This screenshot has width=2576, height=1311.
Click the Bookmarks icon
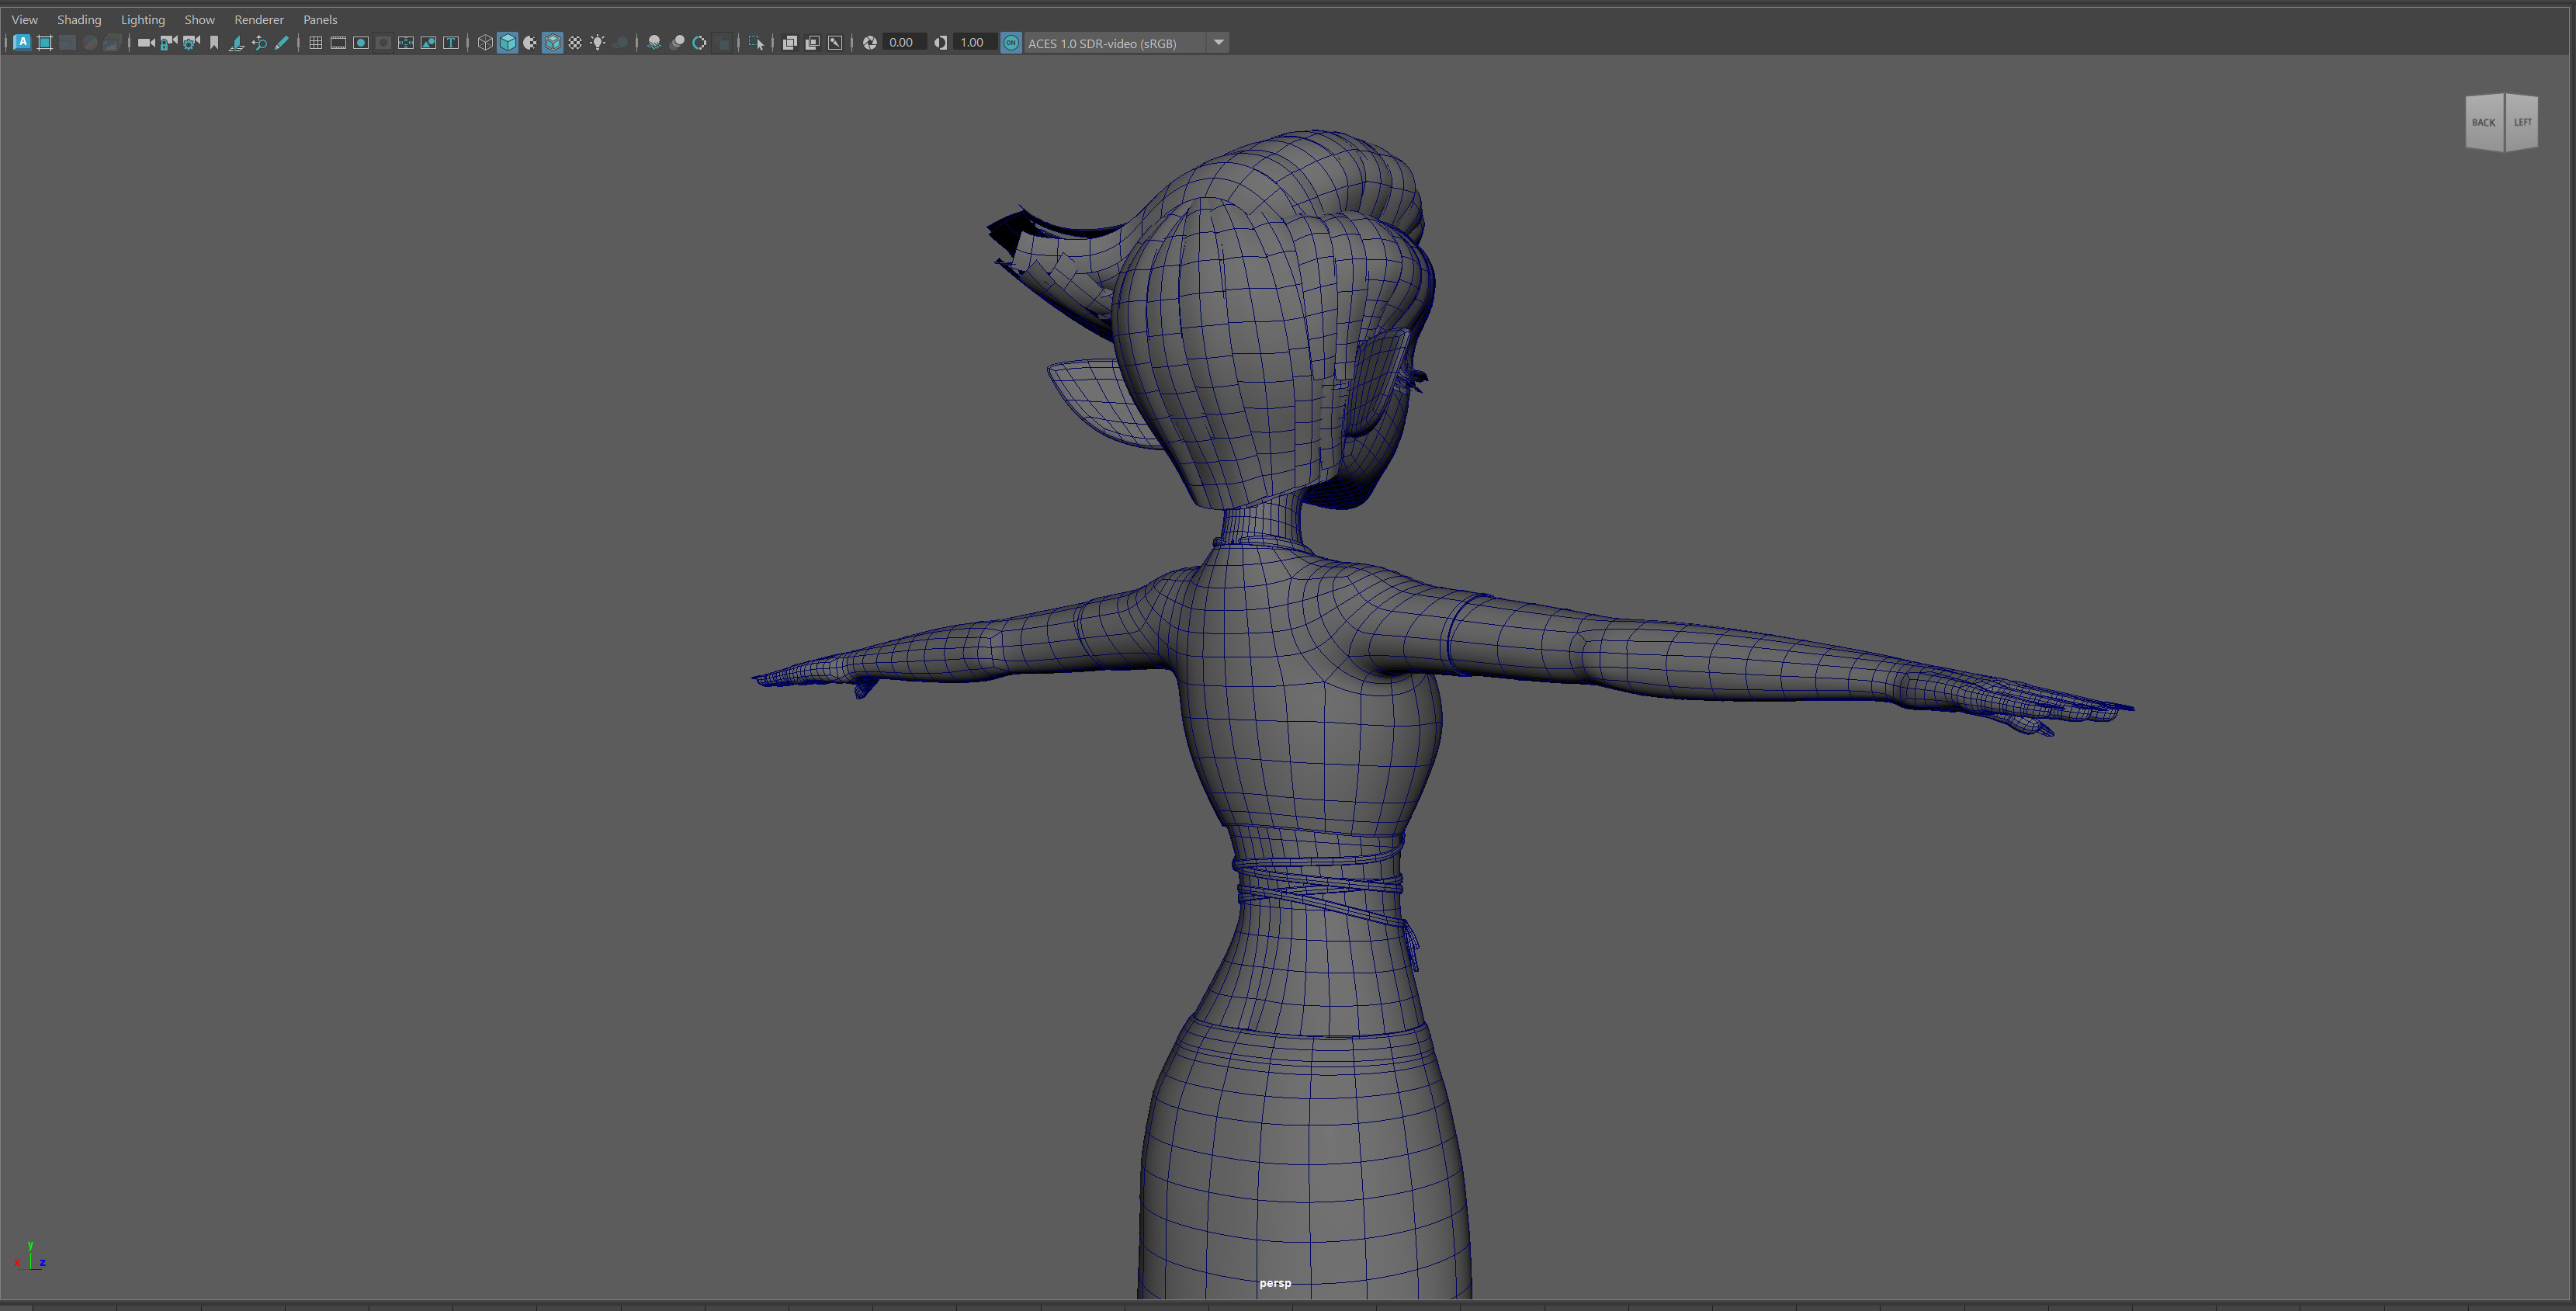pyautogui.click(x=214, y=43)
